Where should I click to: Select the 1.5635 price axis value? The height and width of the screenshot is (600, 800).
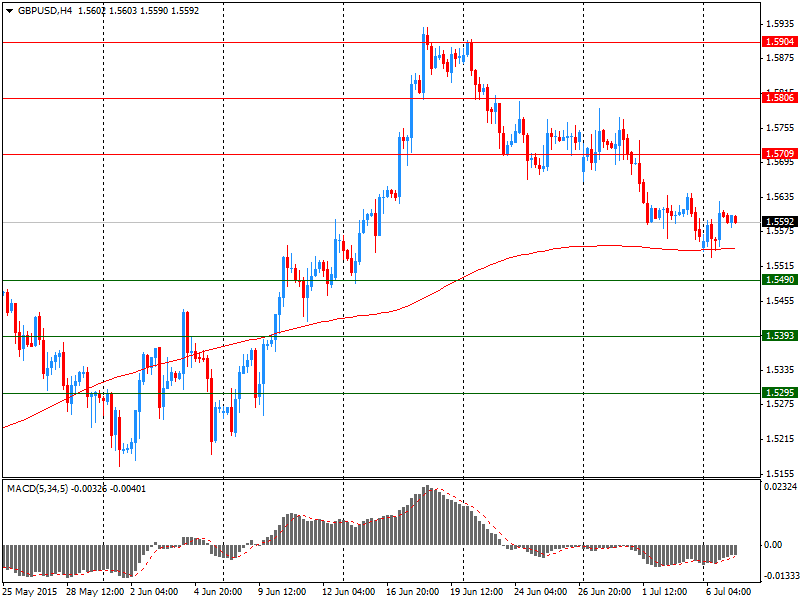[x=780, y=197]
